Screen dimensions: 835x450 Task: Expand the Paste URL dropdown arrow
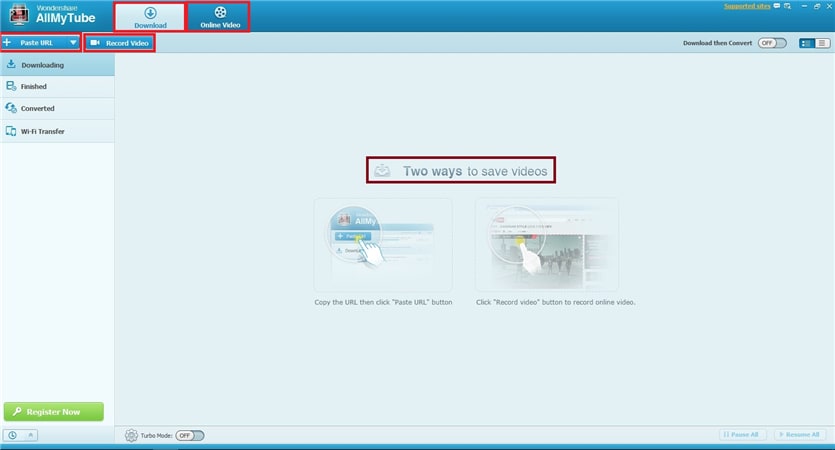[x=73, y=43]
